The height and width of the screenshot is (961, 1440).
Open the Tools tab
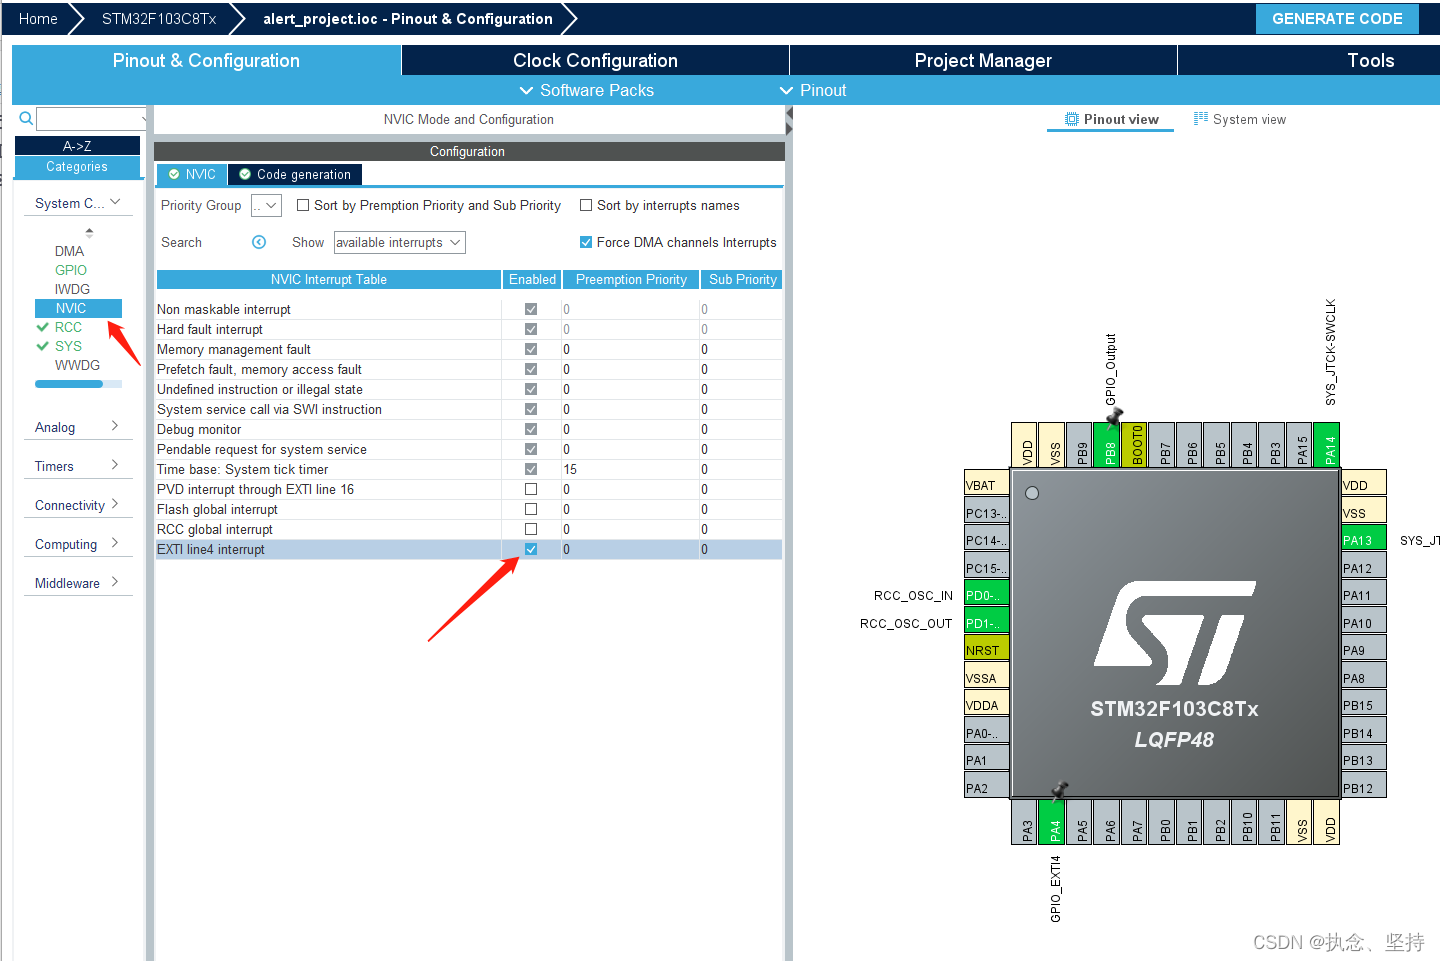(x=1370, y=60)
